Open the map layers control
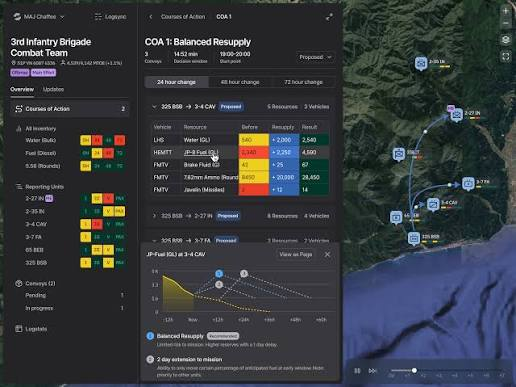Image resolution: width=516 pixels, height=387 pixels. 506,40
